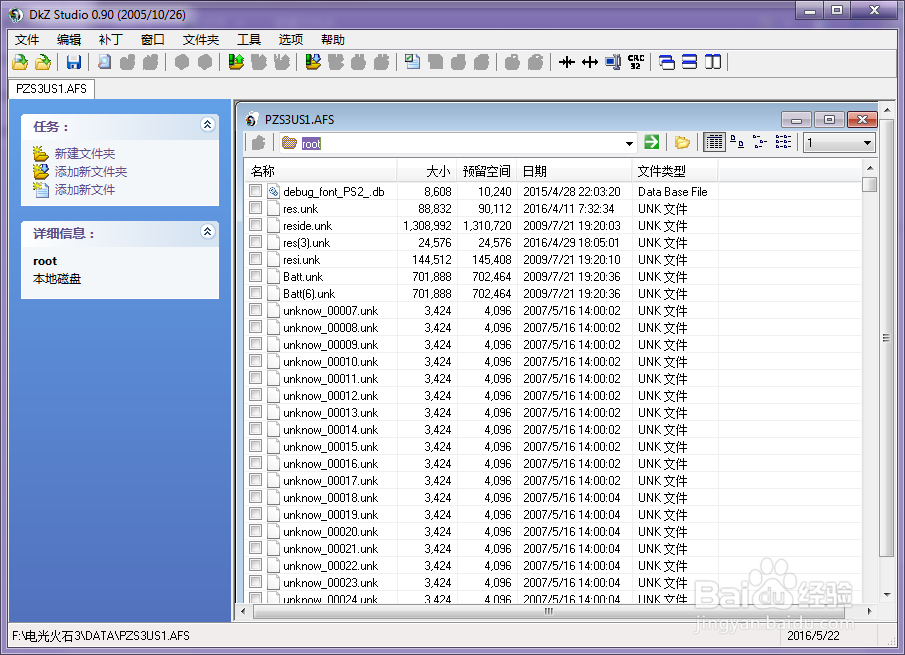Open the 文件 menu
905x655 pixels.
click(27, 40)
